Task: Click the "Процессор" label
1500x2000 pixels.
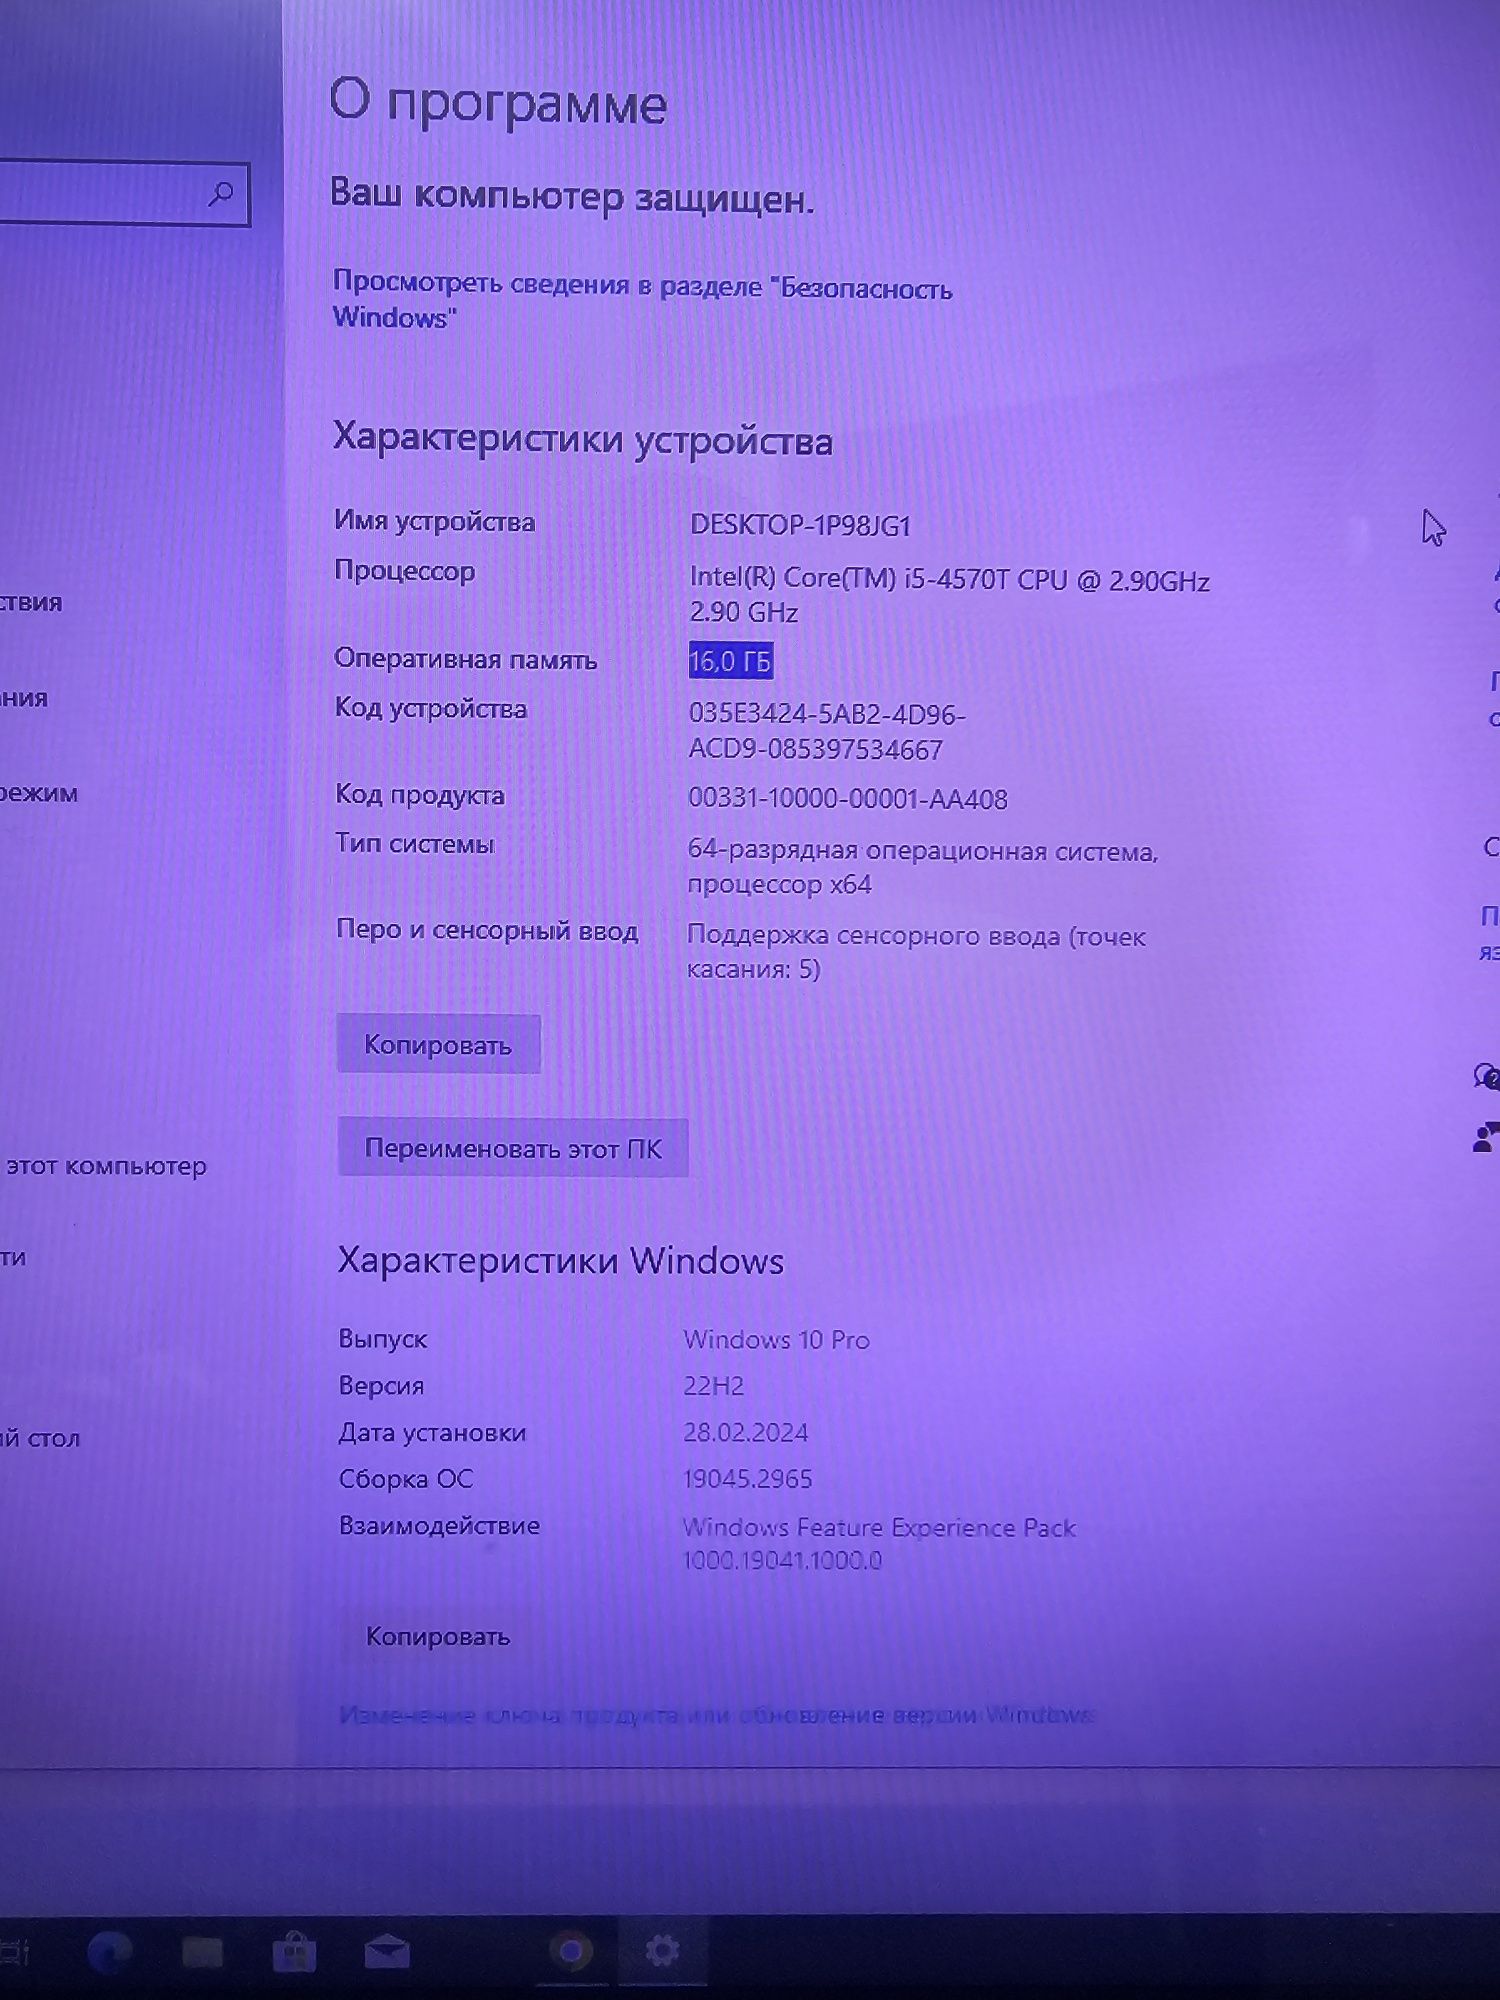Action: [x=404, y=571]
